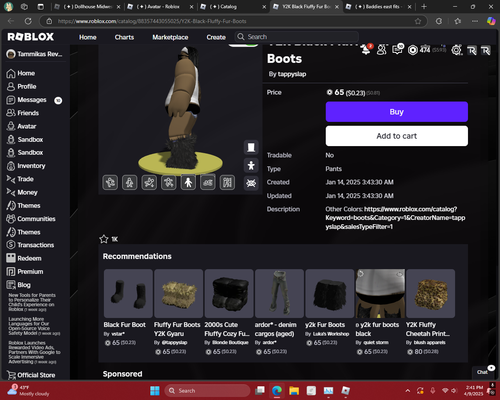Image resolution: width=500 pixels, height=400 pixels.
Task: Open a new browser tab with plus button
Action: point(424,7)
